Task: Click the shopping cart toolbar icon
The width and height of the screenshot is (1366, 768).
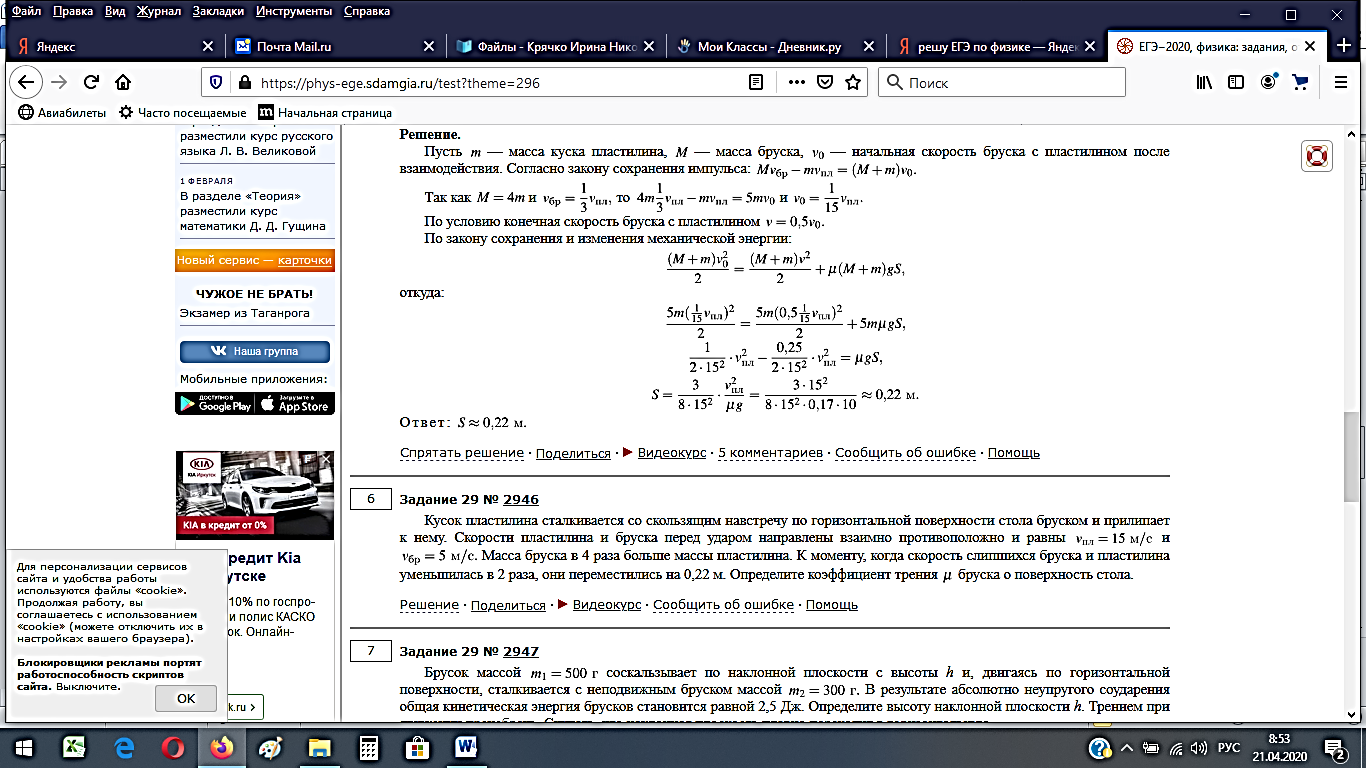Action: (x=1301, y=83)
